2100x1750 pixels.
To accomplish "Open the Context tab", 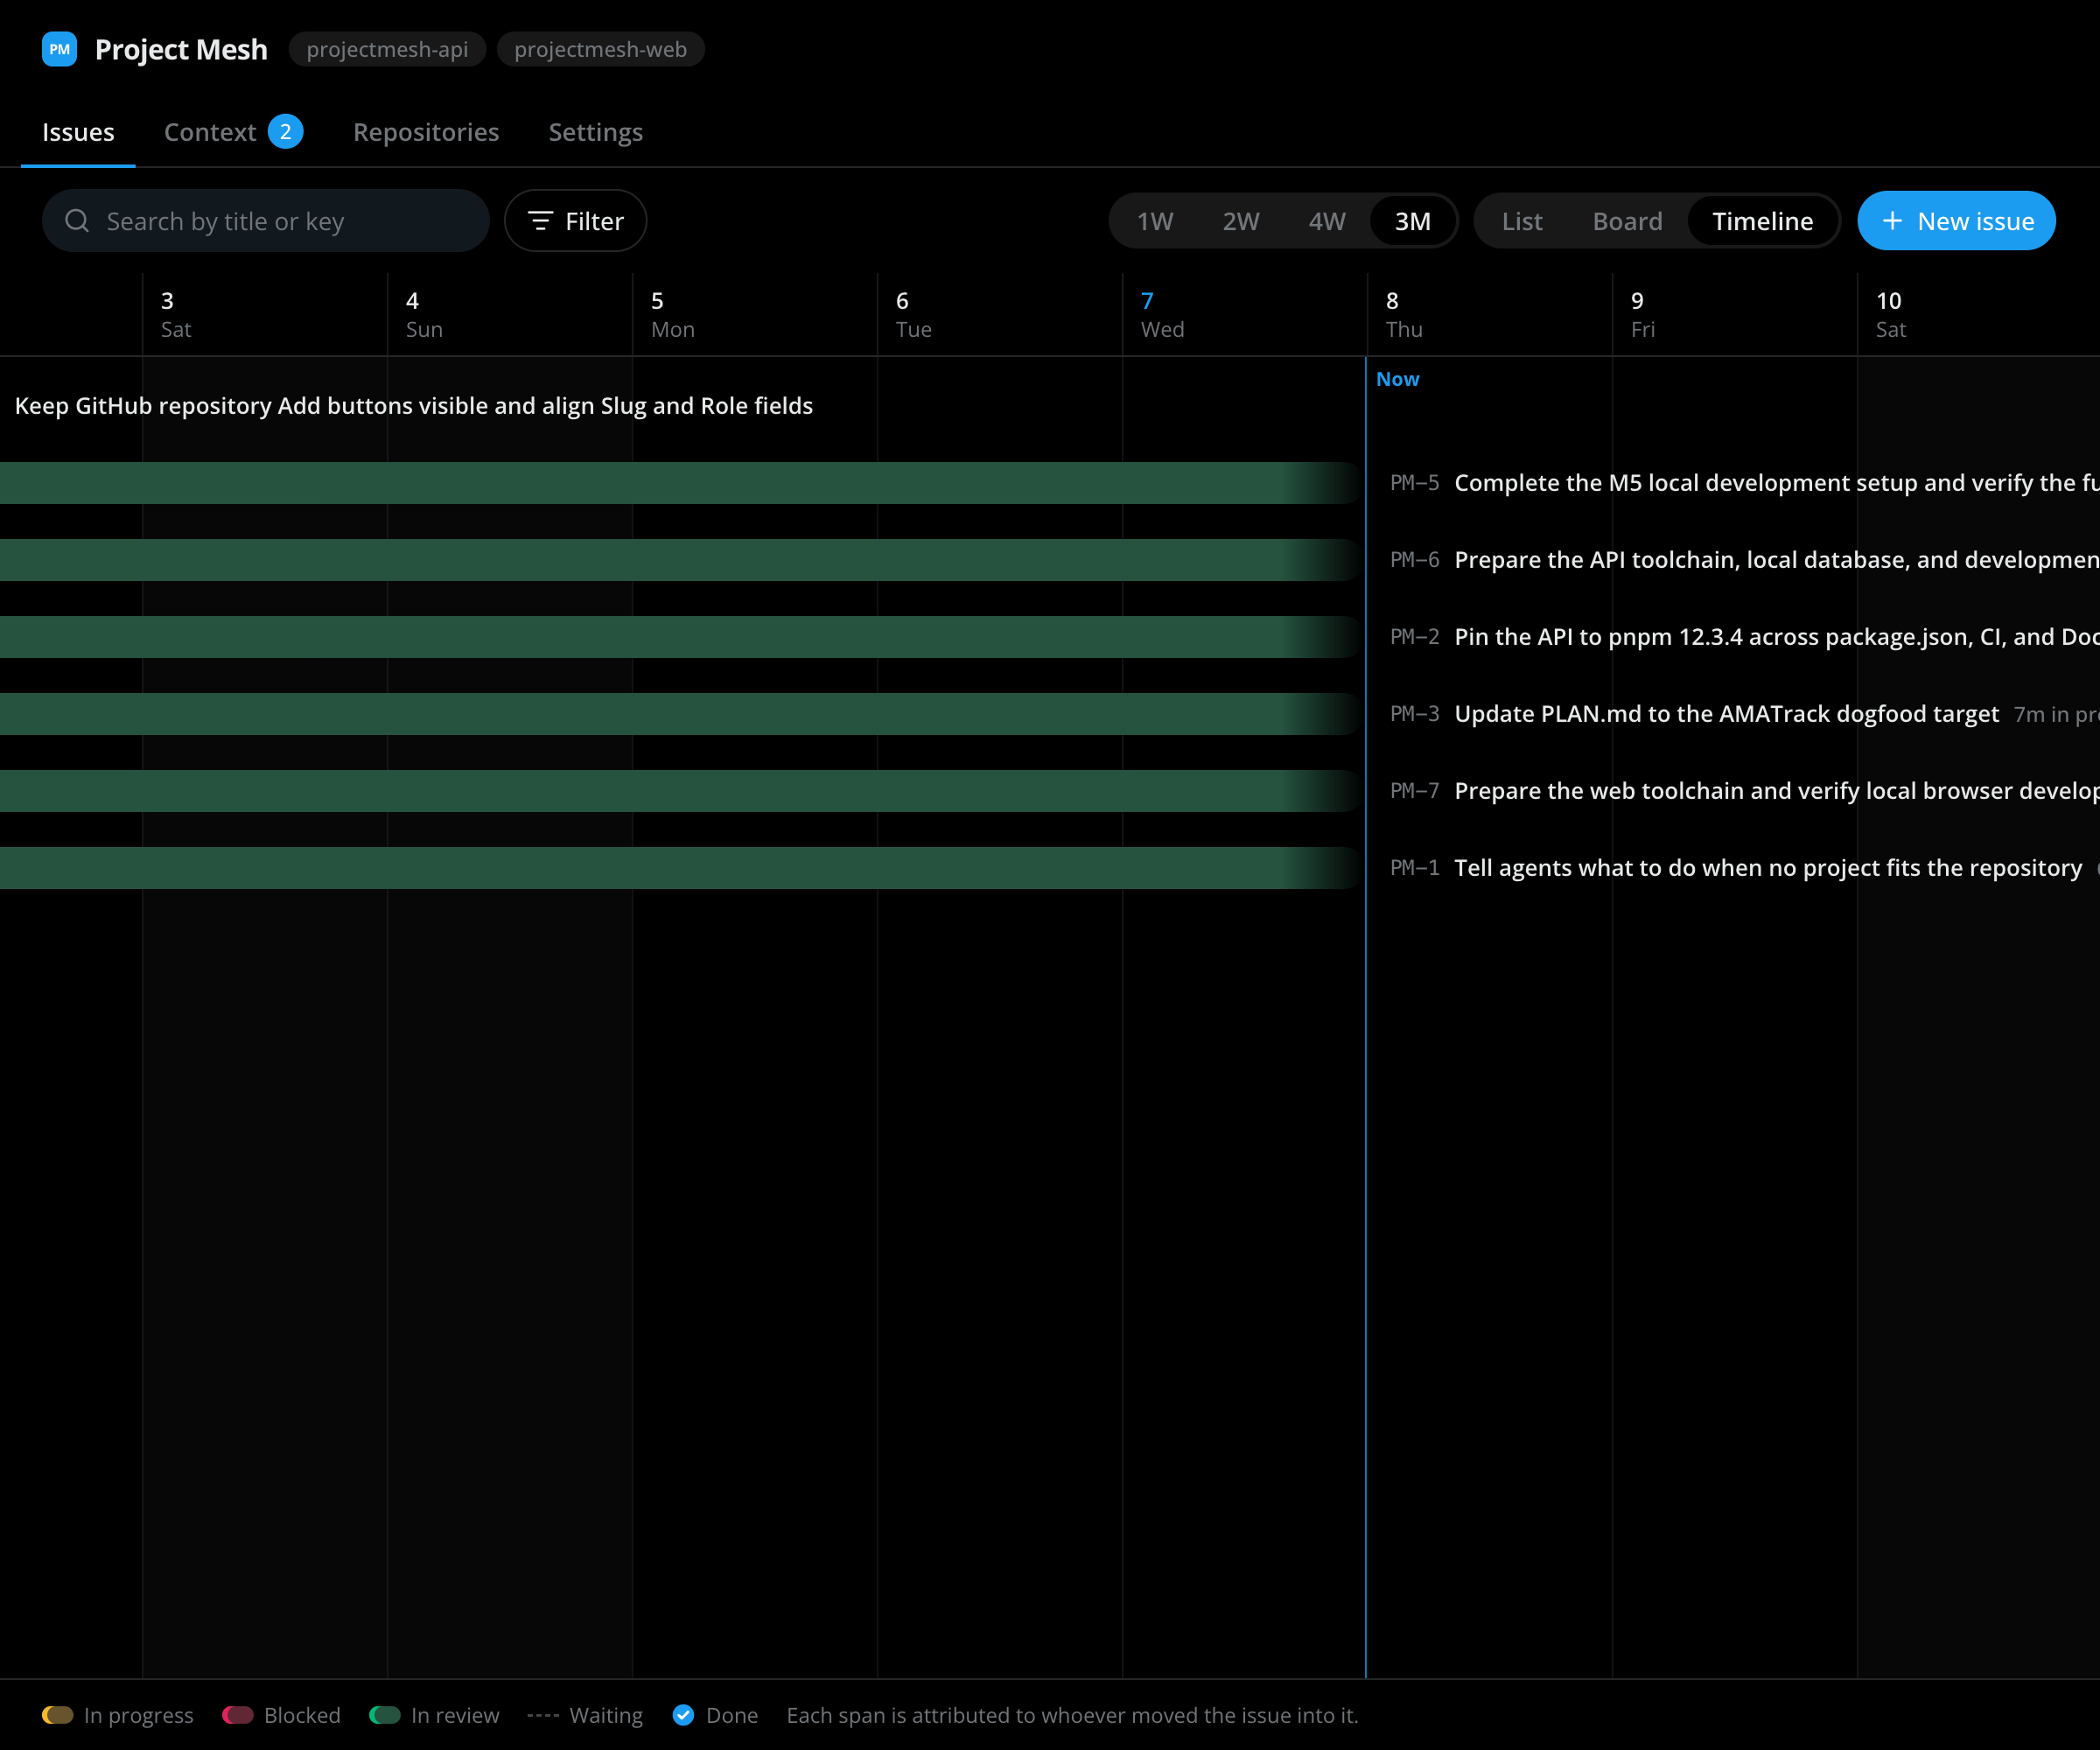I will 233,132.
